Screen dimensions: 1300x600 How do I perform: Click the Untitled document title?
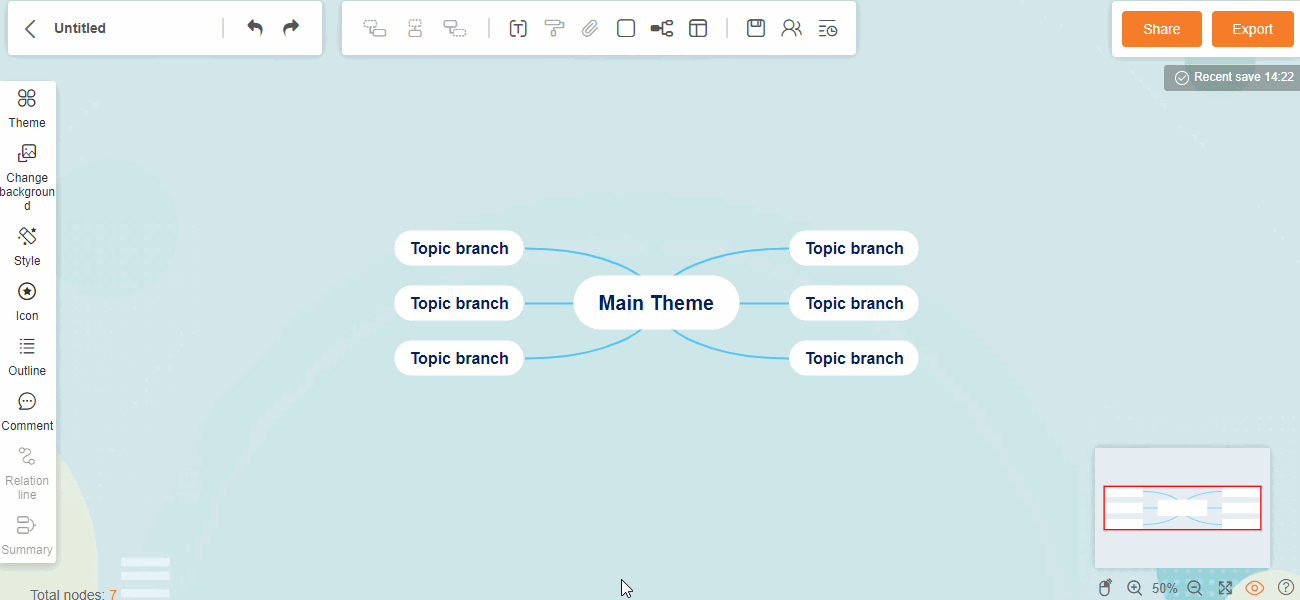(x=80, y=28)
